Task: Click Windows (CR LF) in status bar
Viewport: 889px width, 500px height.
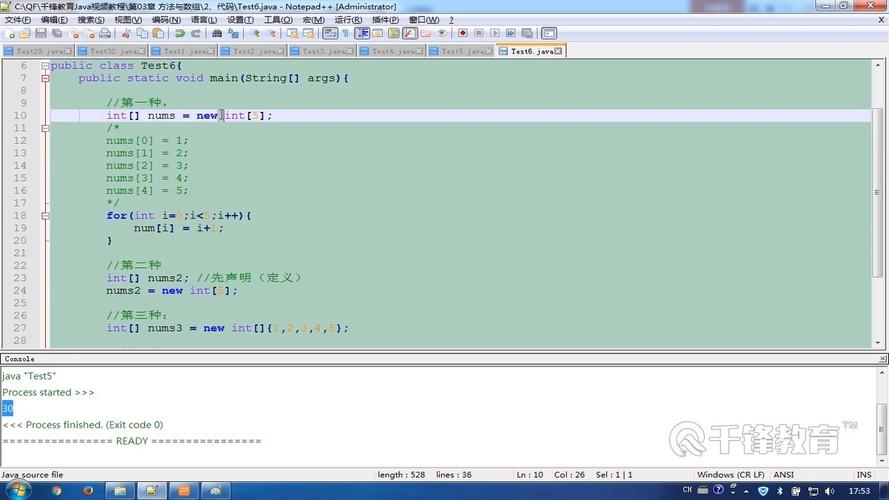Action: (x=729, y=474)
